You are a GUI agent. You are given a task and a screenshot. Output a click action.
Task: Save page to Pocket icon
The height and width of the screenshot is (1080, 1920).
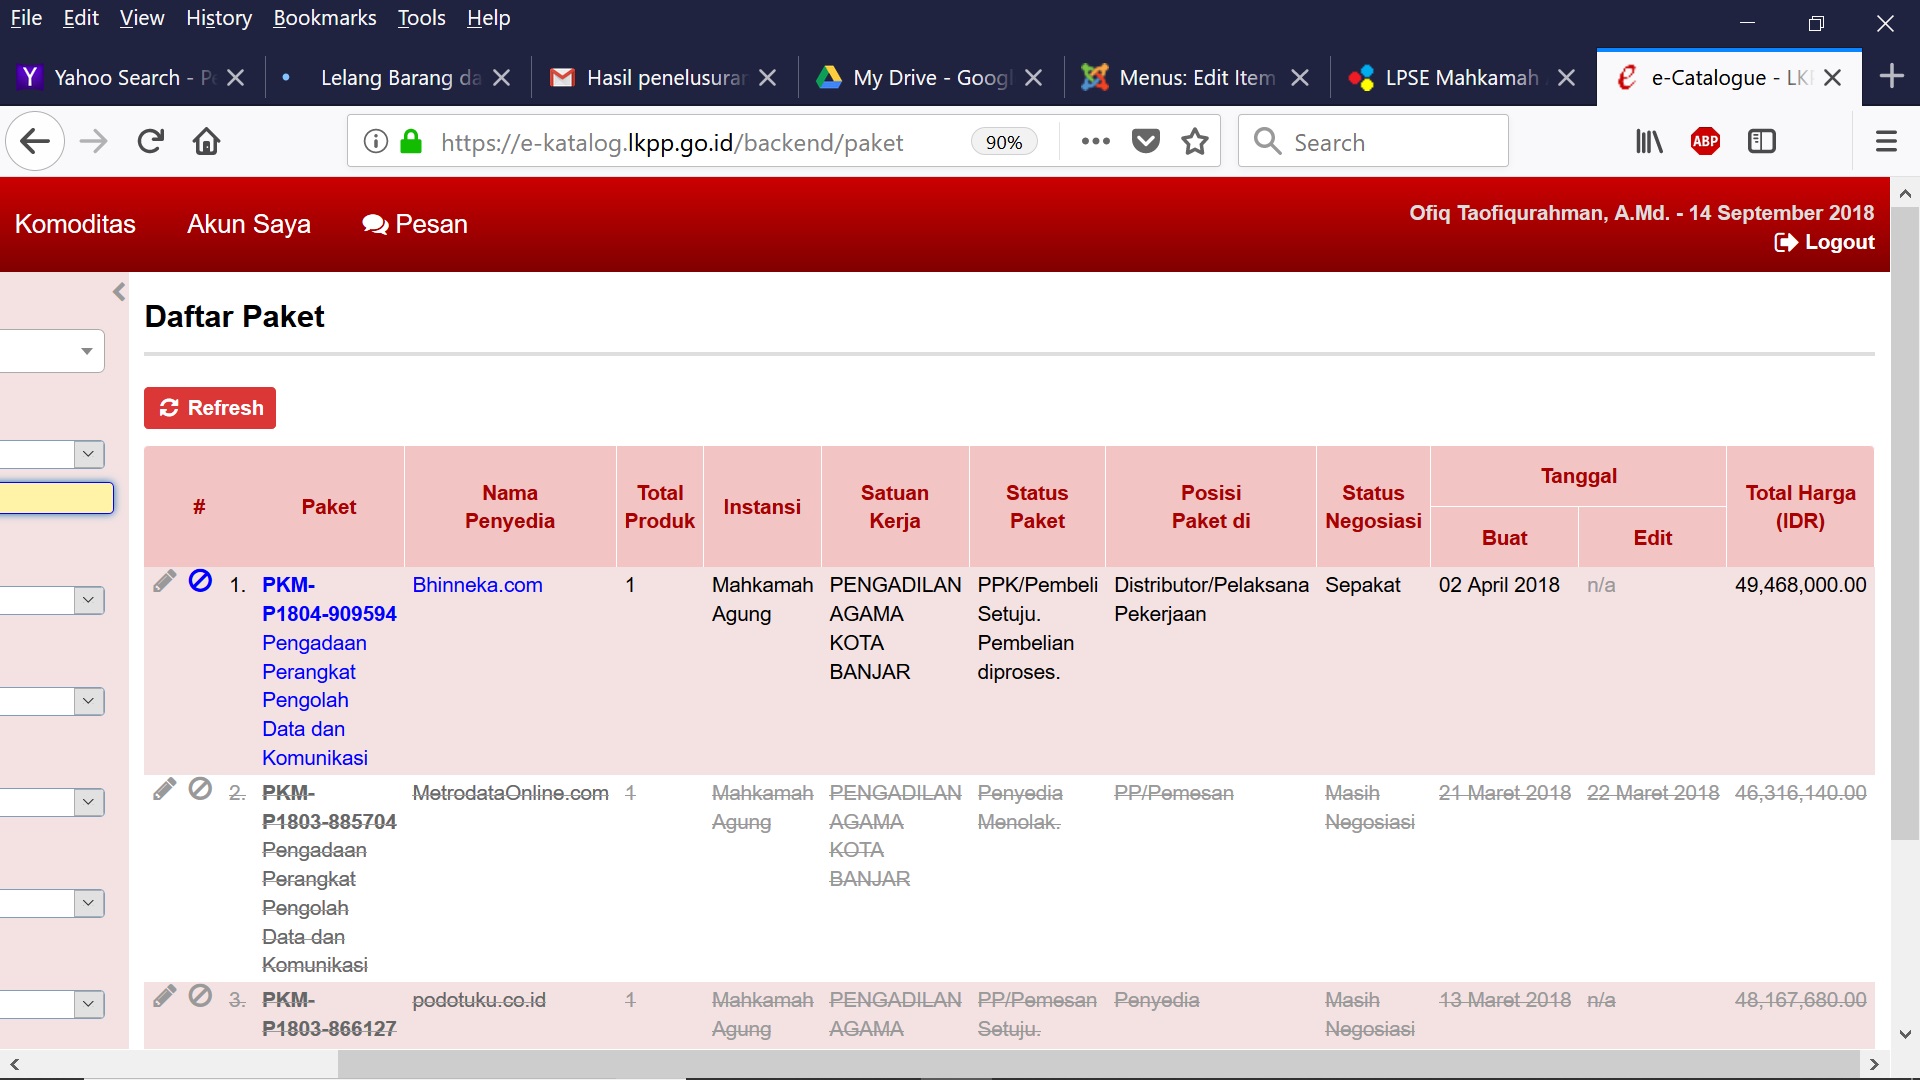(x=1146, y=142)
